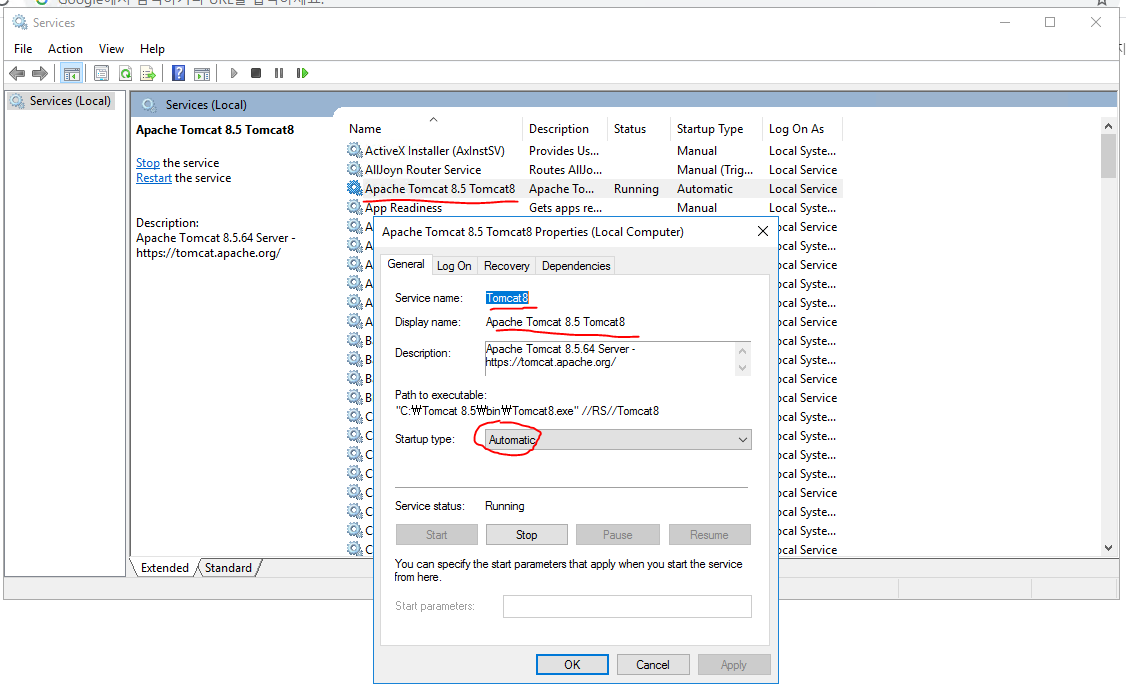
Task: Sort by the Status column header
Action: coord(639,128)
